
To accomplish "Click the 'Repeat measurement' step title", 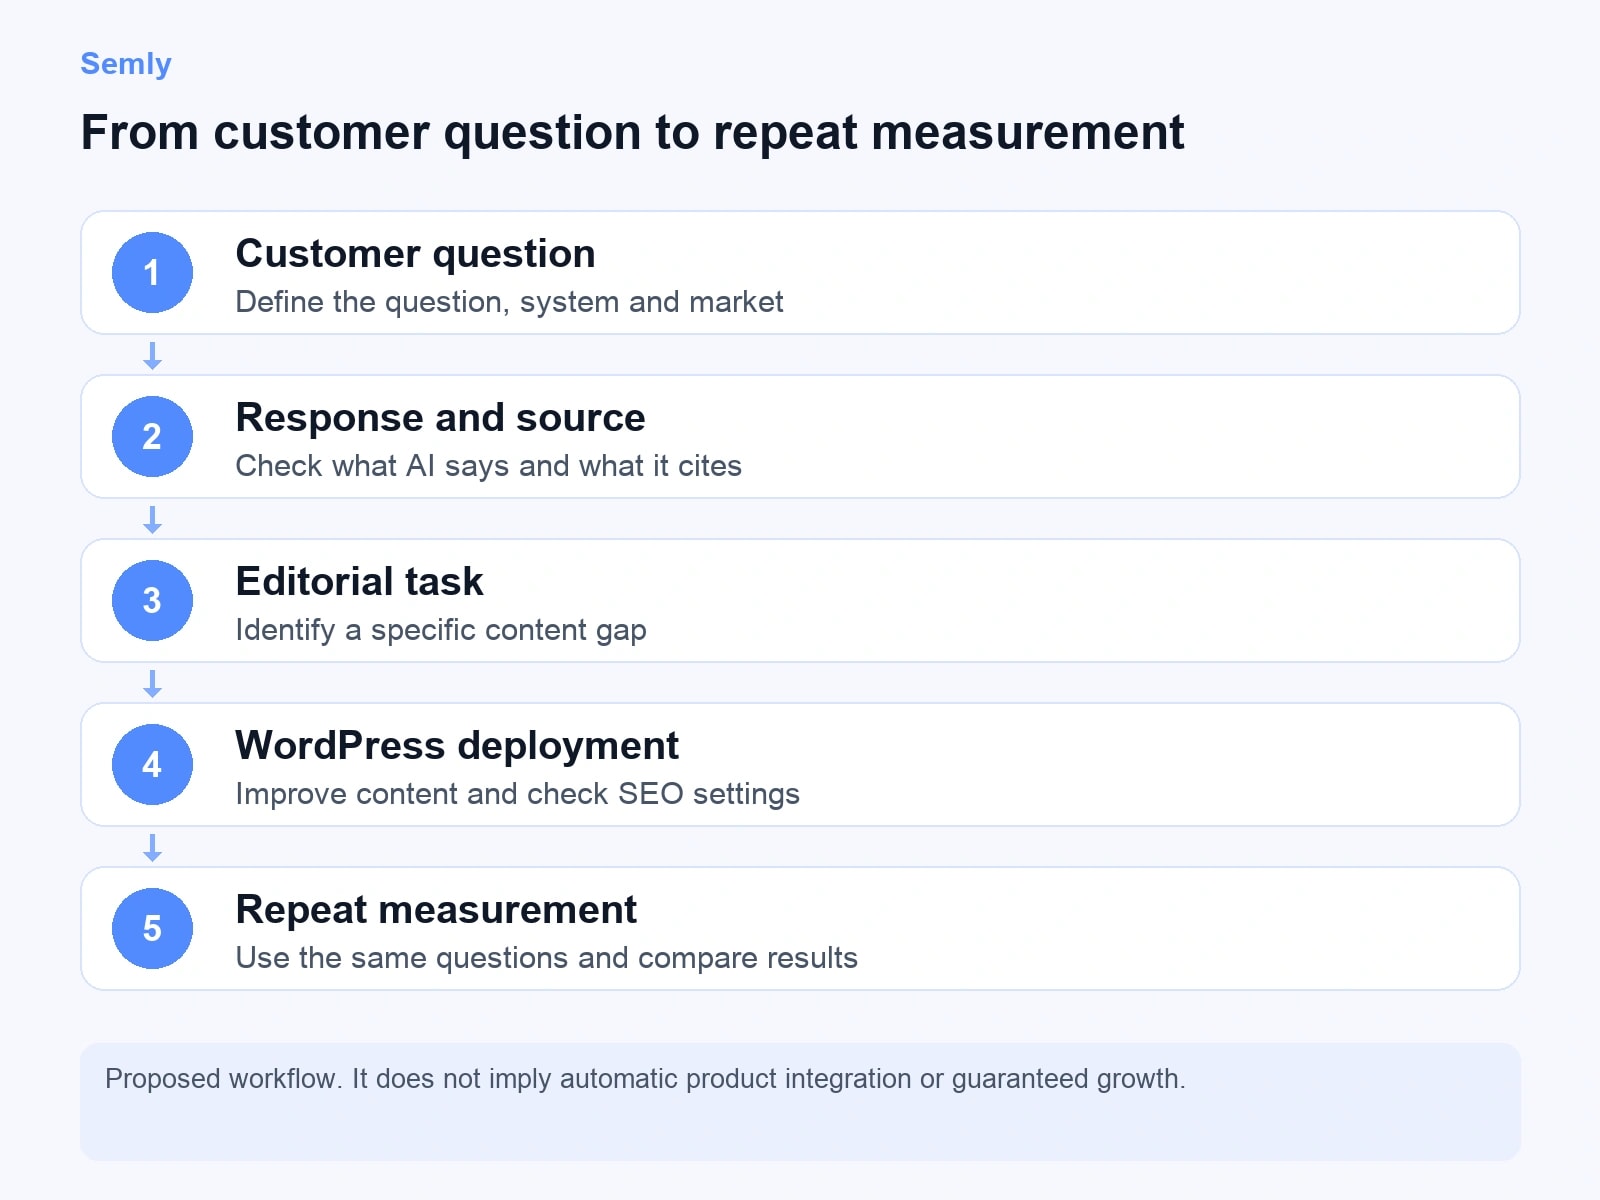I will 436,910.
